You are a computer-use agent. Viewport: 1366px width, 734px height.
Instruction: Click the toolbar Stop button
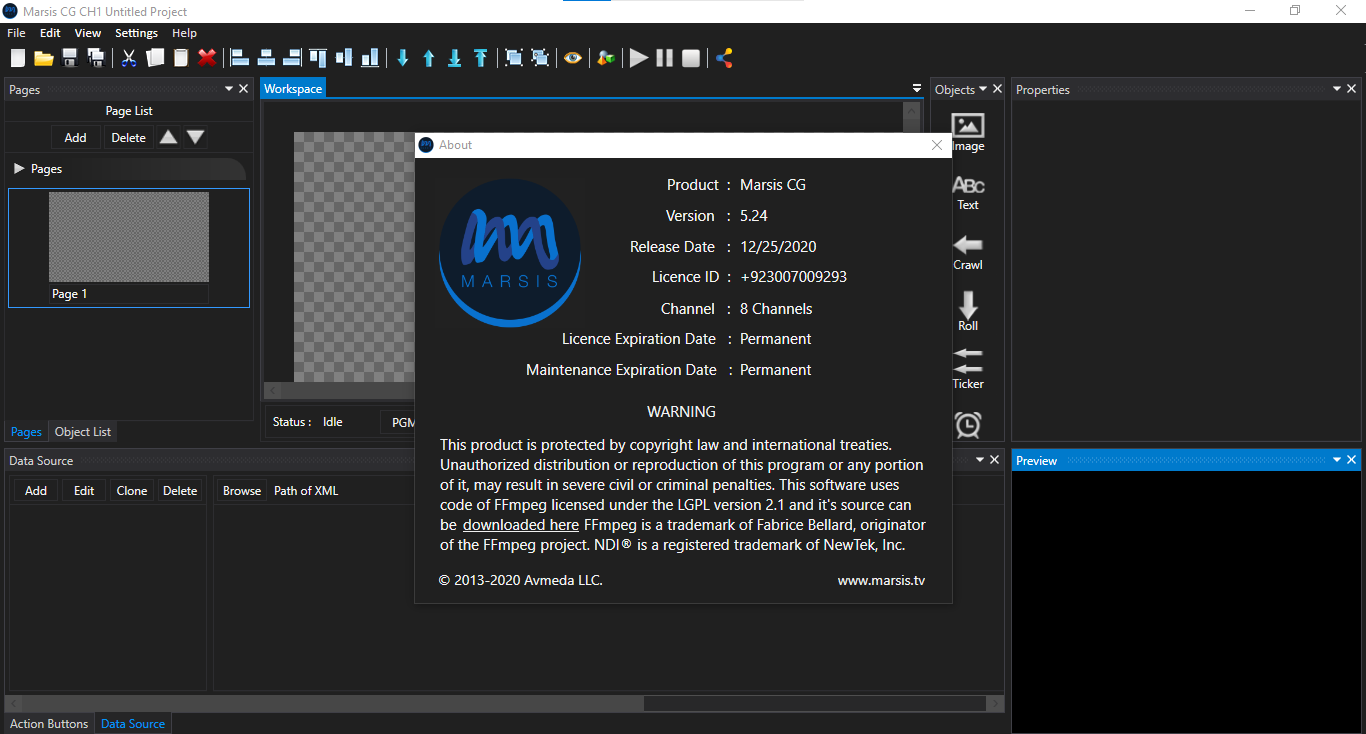691,58
